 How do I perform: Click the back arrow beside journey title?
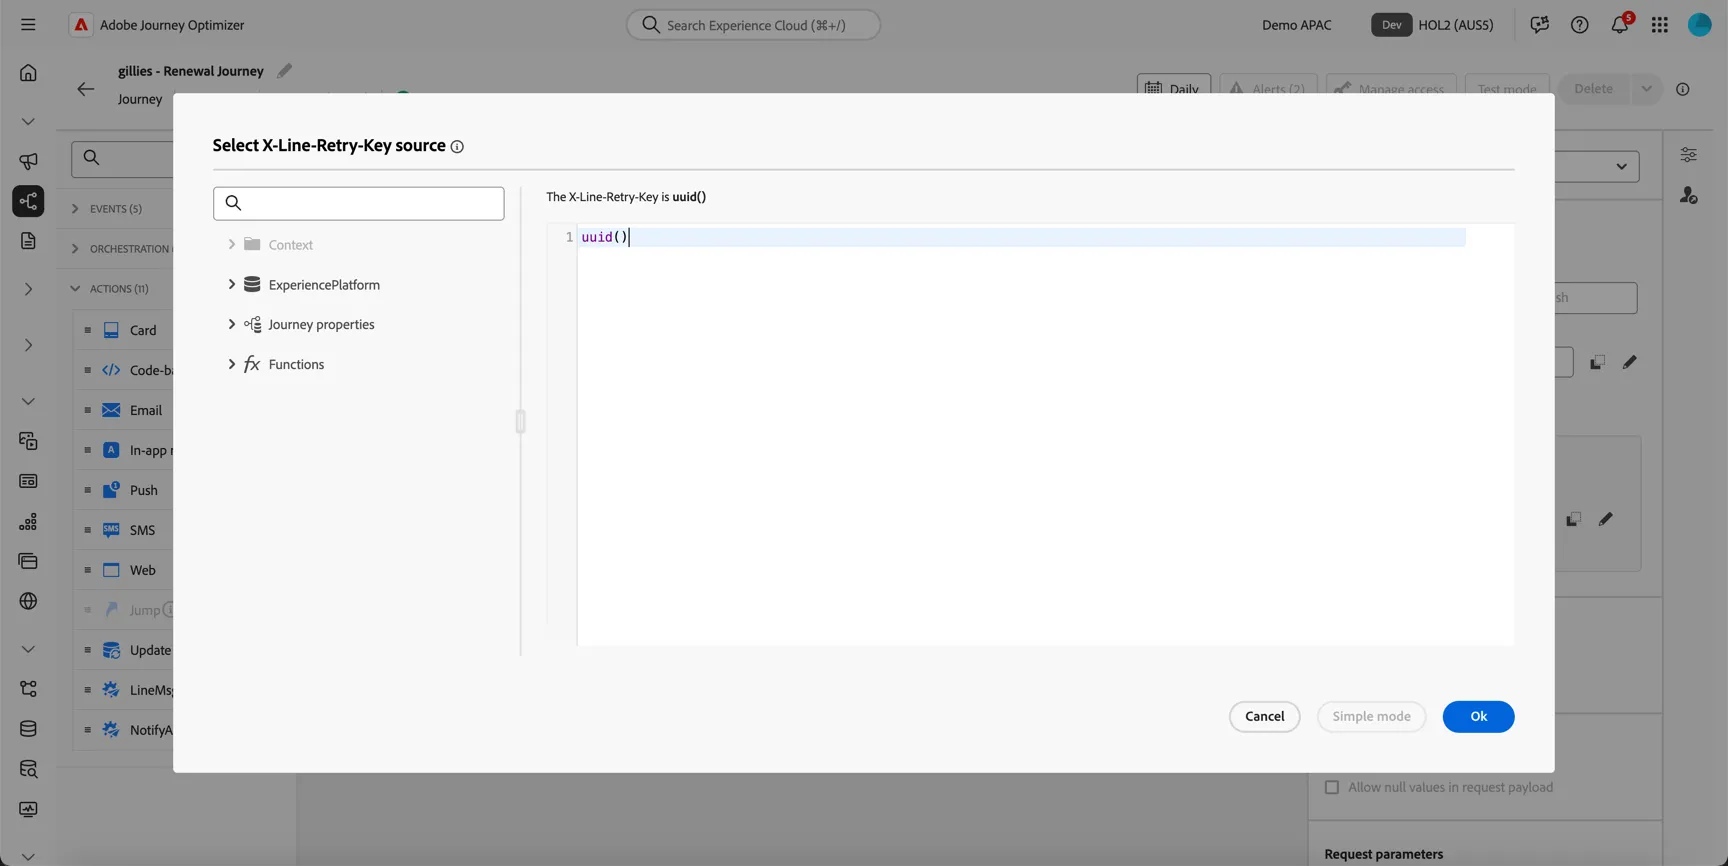[86, 89]
